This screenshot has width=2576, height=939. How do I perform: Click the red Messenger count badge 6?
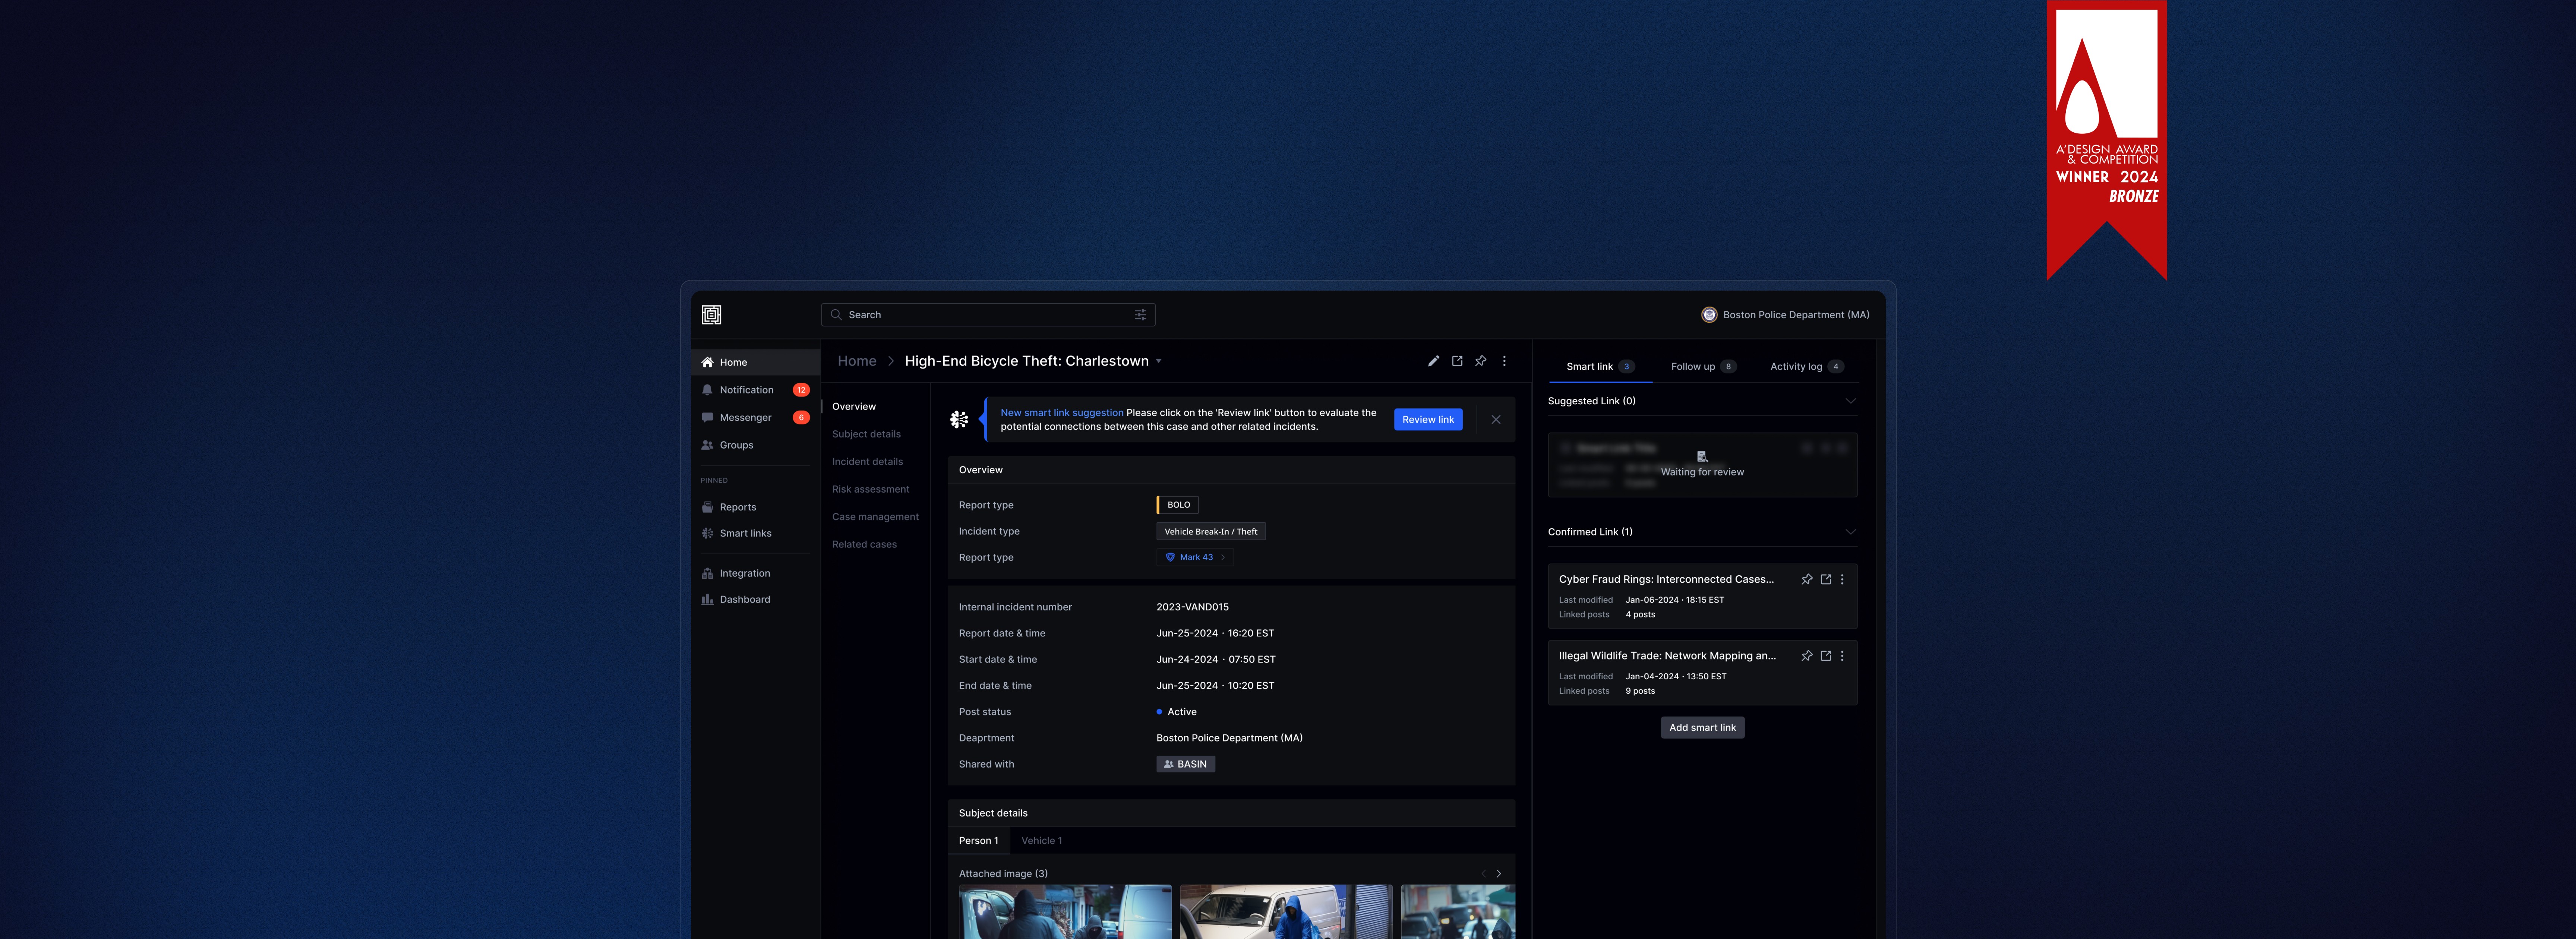pyautogui.click(x=801, y=418)
